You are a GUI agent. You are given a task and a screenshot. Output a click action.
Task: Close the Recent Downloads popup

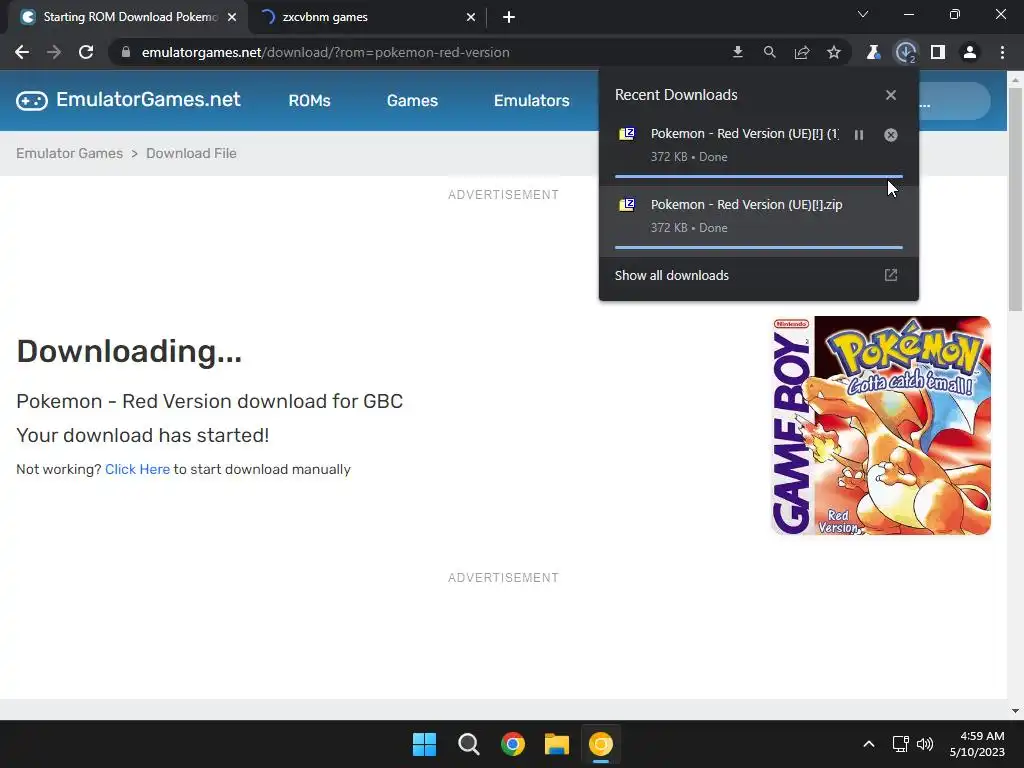pyautogui.click(x=891, y=95)
